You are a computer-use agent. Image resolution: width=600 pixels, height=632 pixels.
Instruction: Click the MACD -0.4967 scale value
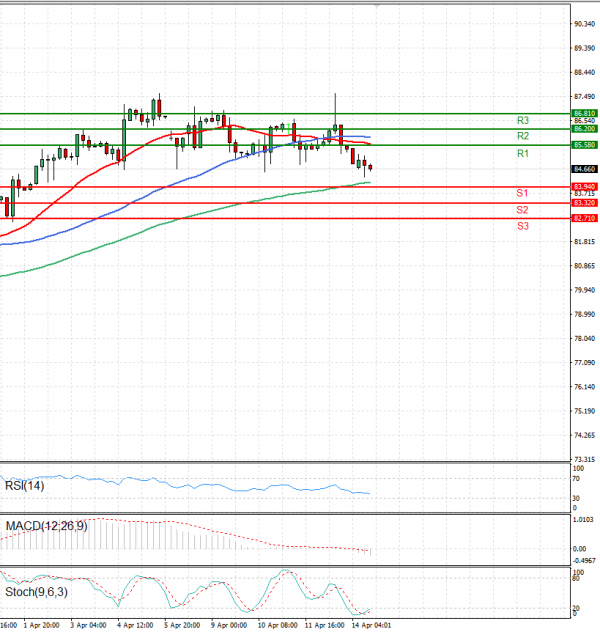click(584, 561)
